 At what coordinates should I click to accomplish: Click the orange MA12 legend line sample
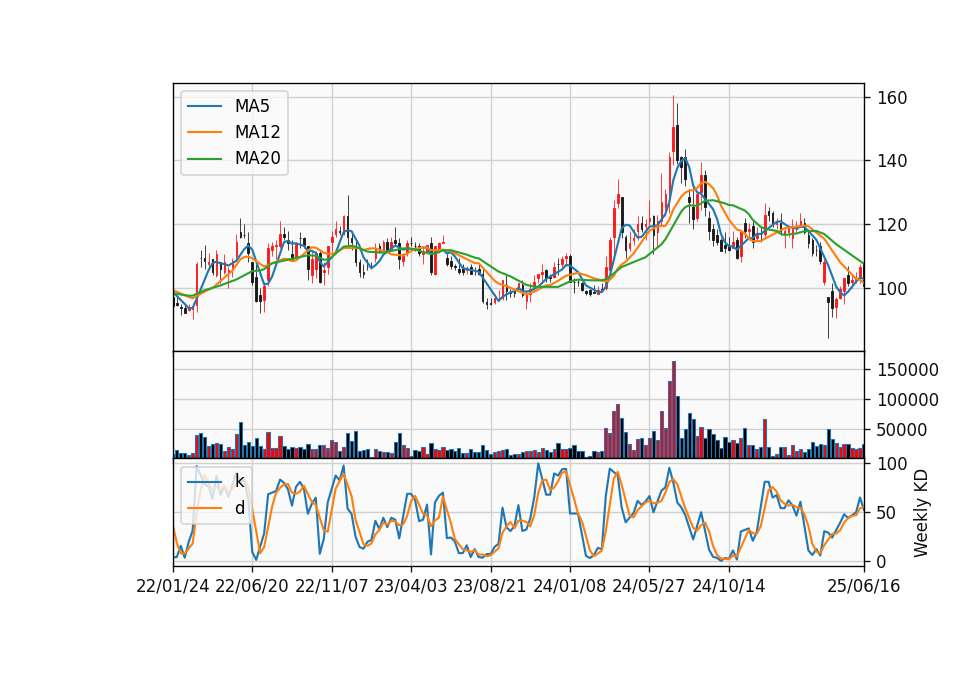[x=204, y=132]
